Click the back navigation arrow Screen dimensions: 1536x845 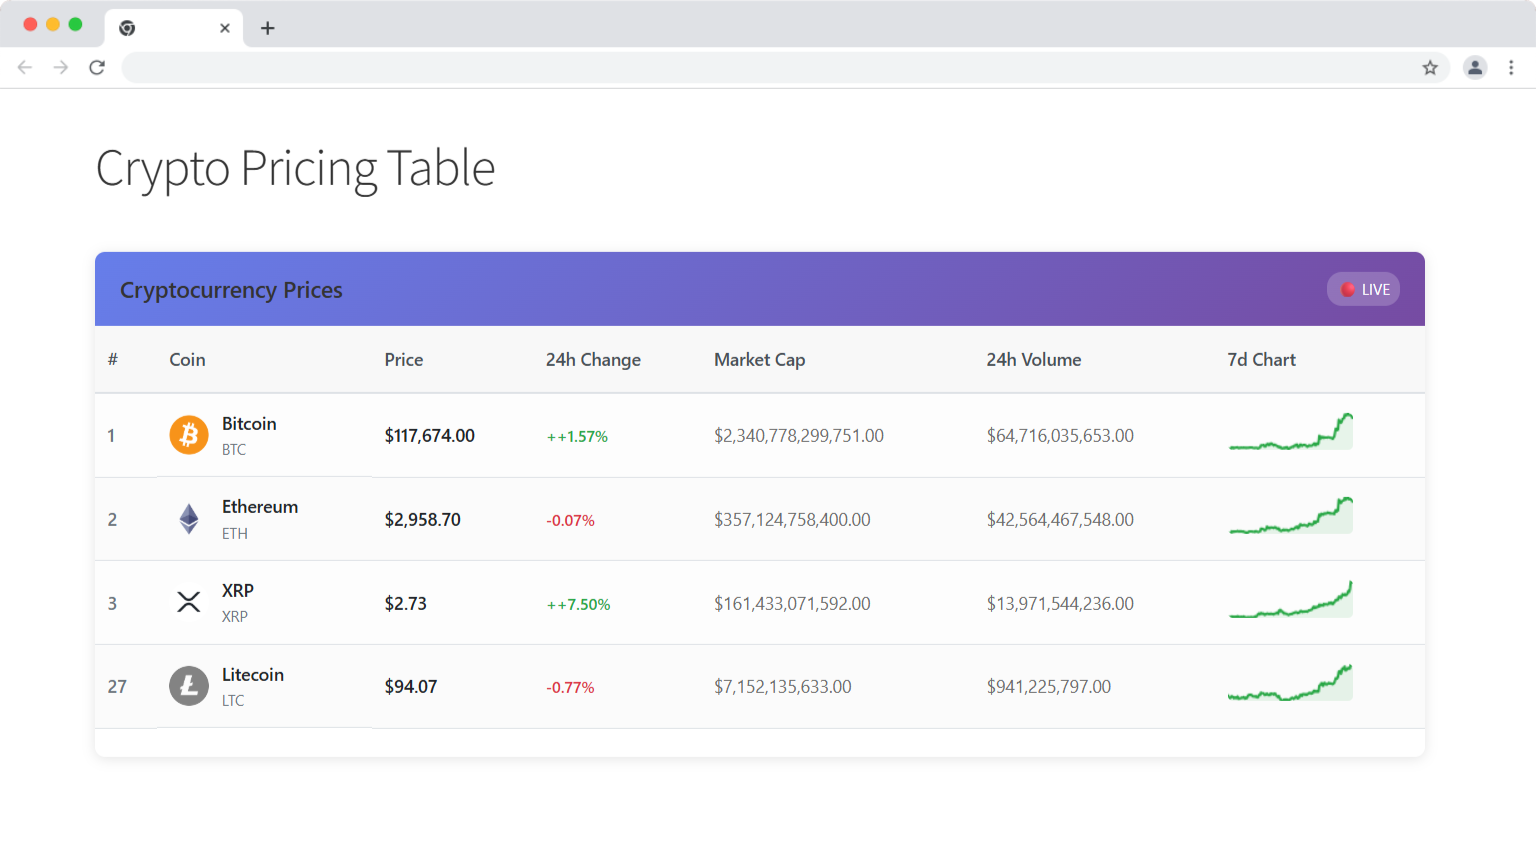pos(24,67)
